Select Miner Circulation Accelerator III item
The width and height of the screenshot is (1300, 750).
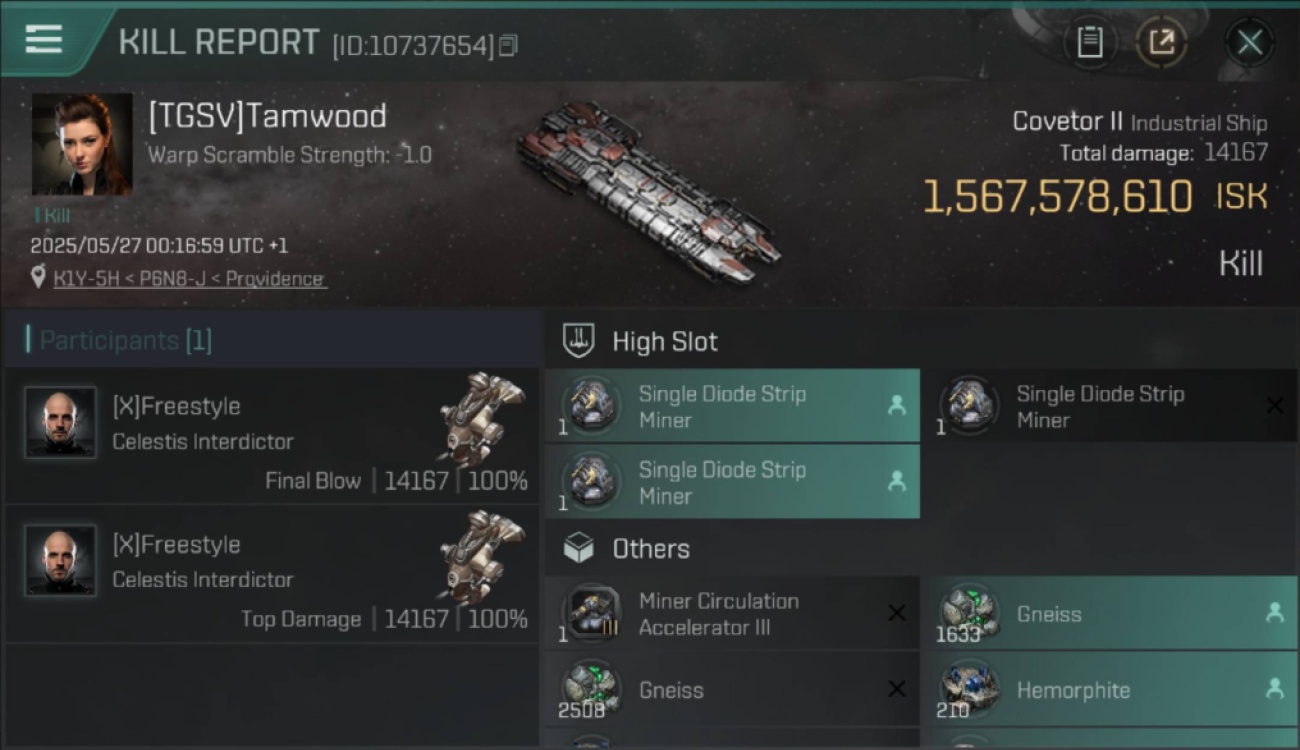point(732,613)
